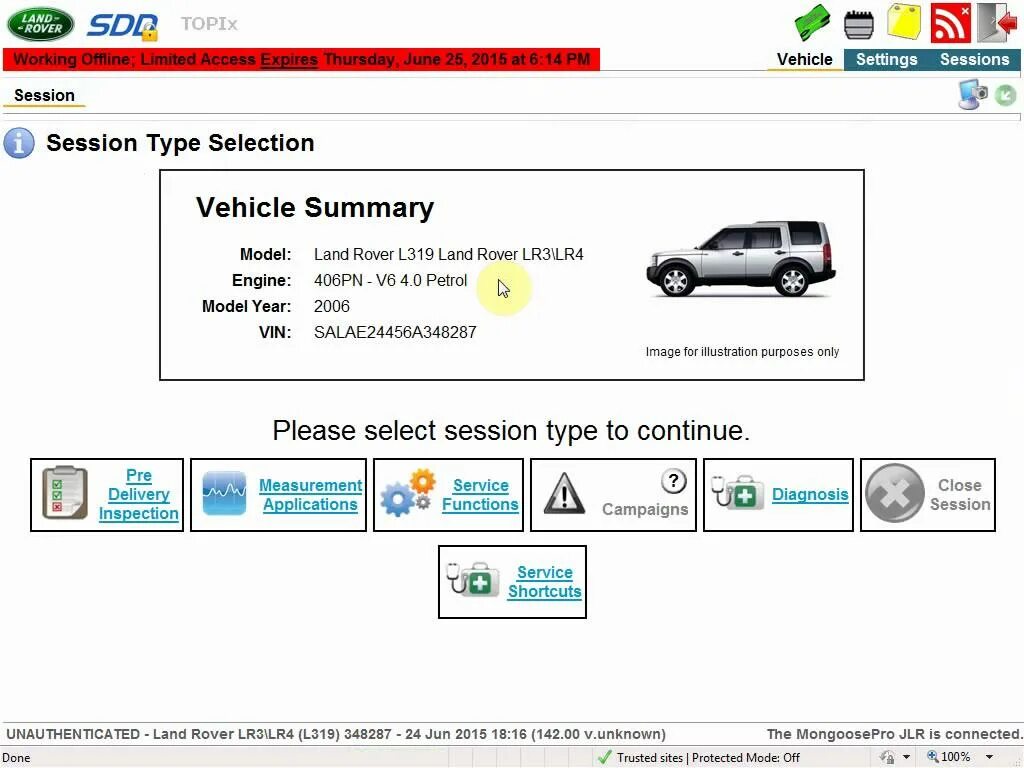Click the VIN value SALAE24456A348287
The image size is (1024, 768).
(x=395, y=332)
